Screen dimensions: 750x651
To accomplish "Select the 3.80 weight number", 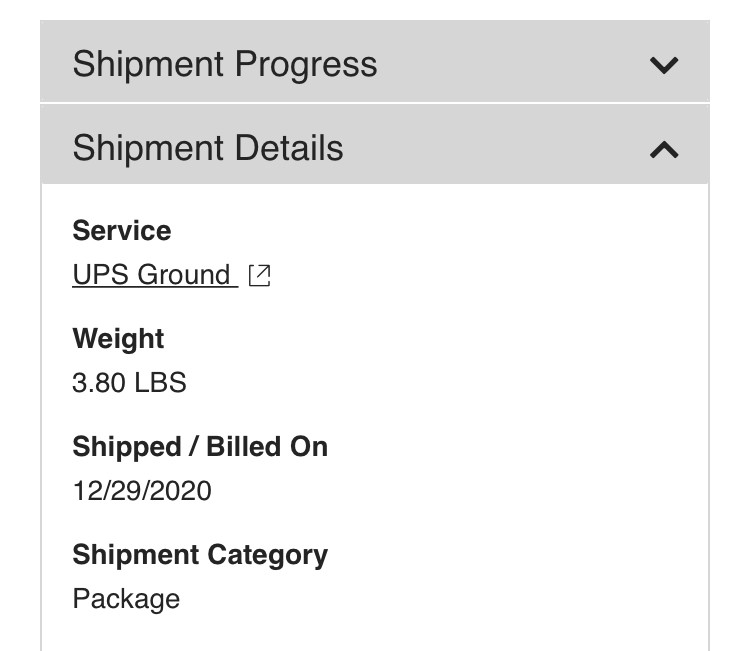I will click(x=99, y=383).
